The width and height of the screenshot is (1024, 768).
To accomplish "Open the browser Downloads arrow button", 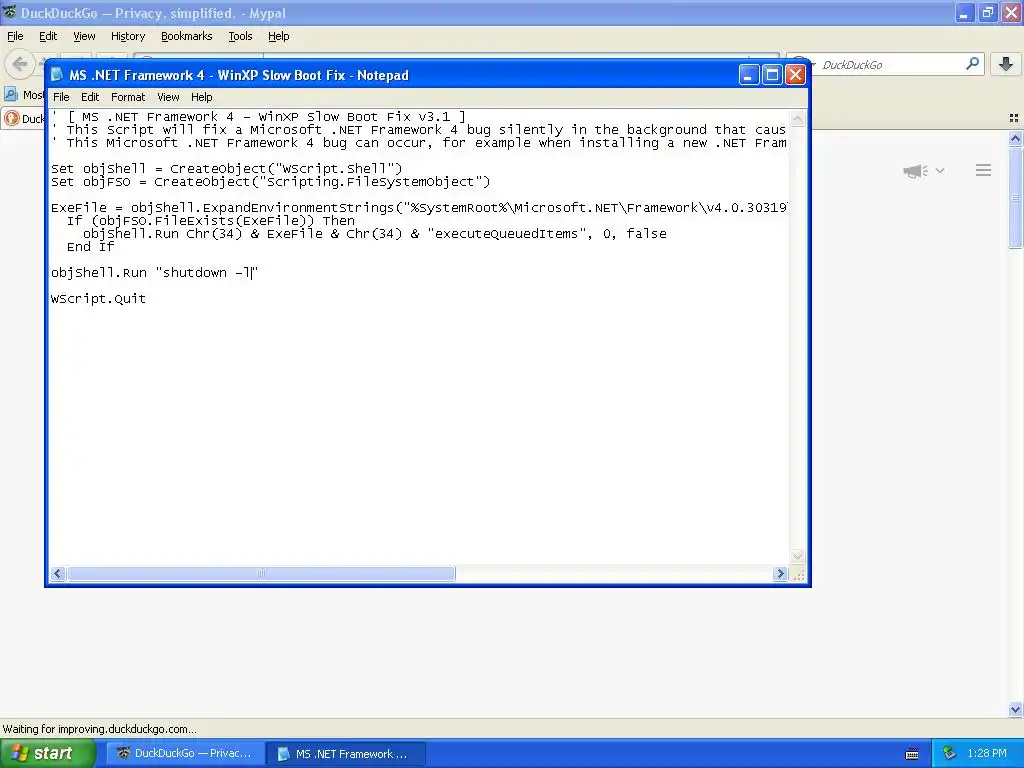I will (1006, 64).
